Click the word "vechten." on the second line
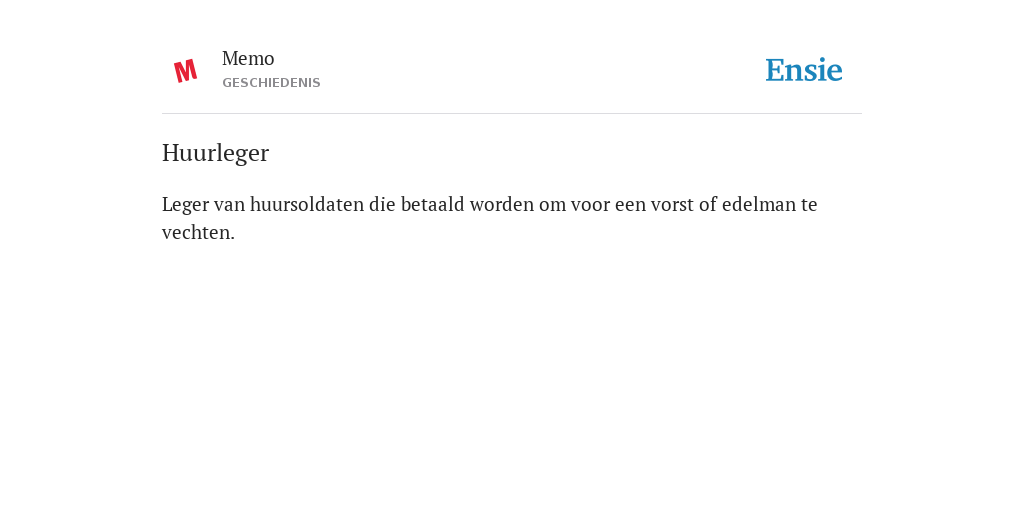 pyautogui.click(x=199, y=232)
